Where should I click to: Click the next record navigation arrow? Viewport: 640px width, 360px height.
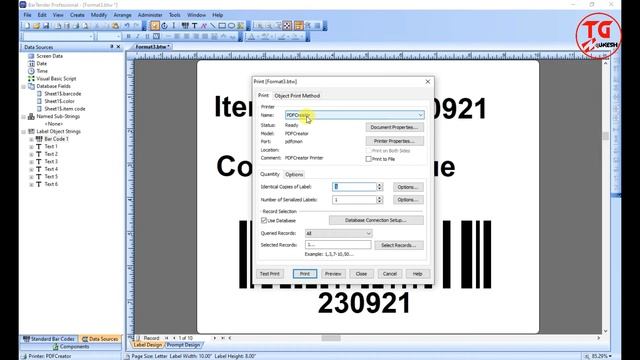215,338
